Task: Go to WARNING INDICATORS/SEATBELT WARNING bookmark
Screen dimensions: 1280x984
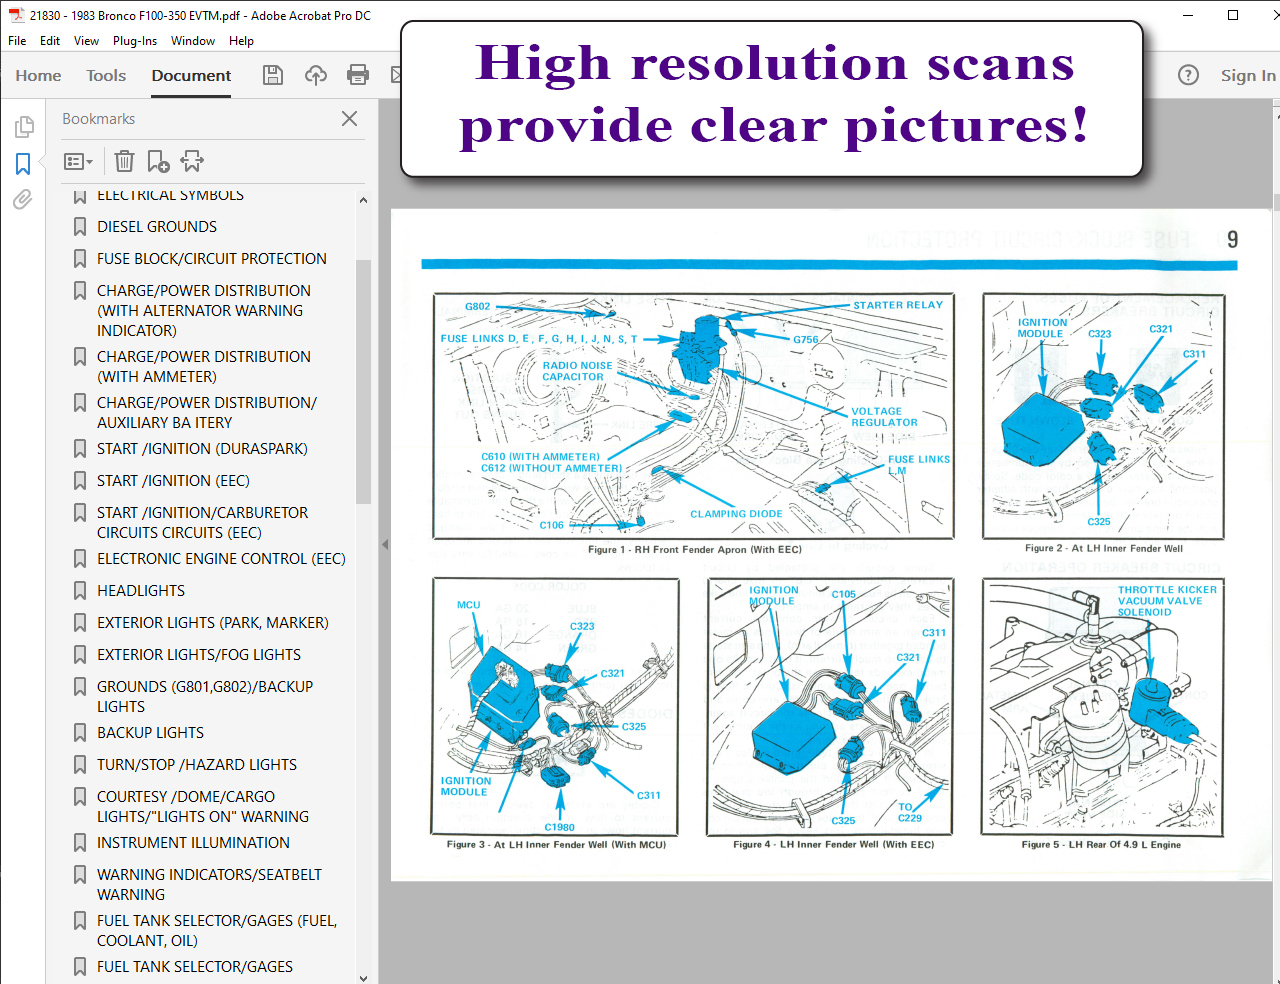Action: (x=210, y=885)
